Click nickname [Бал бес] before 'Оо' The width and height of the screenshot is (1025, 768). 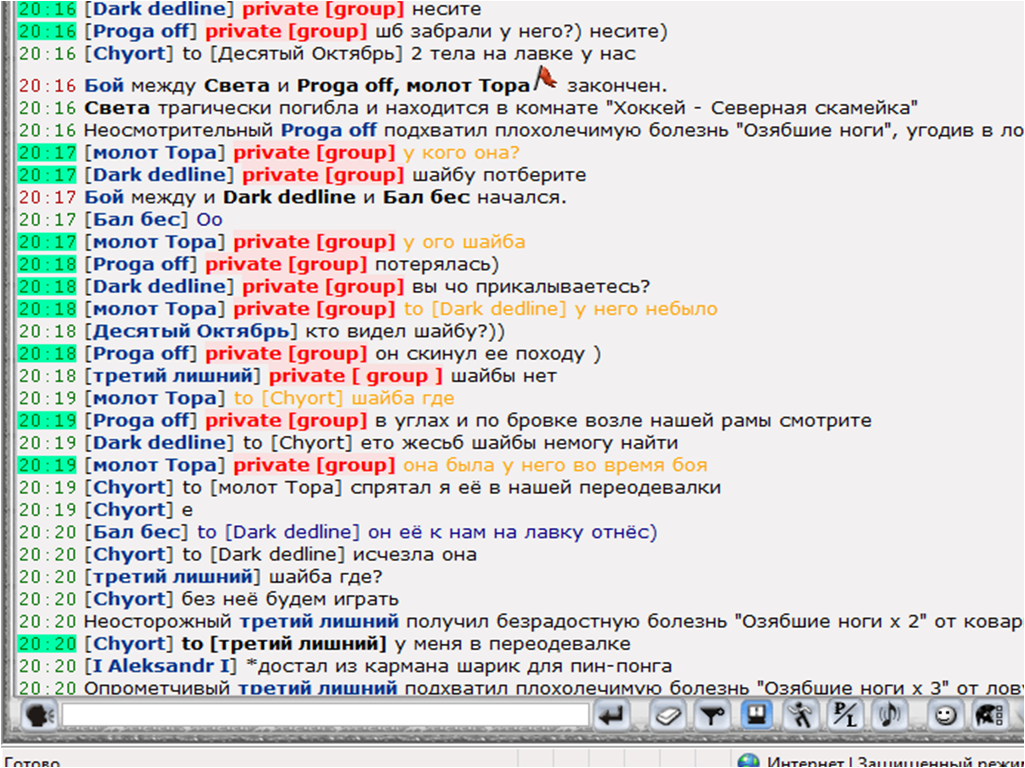[x=136, y=219]
